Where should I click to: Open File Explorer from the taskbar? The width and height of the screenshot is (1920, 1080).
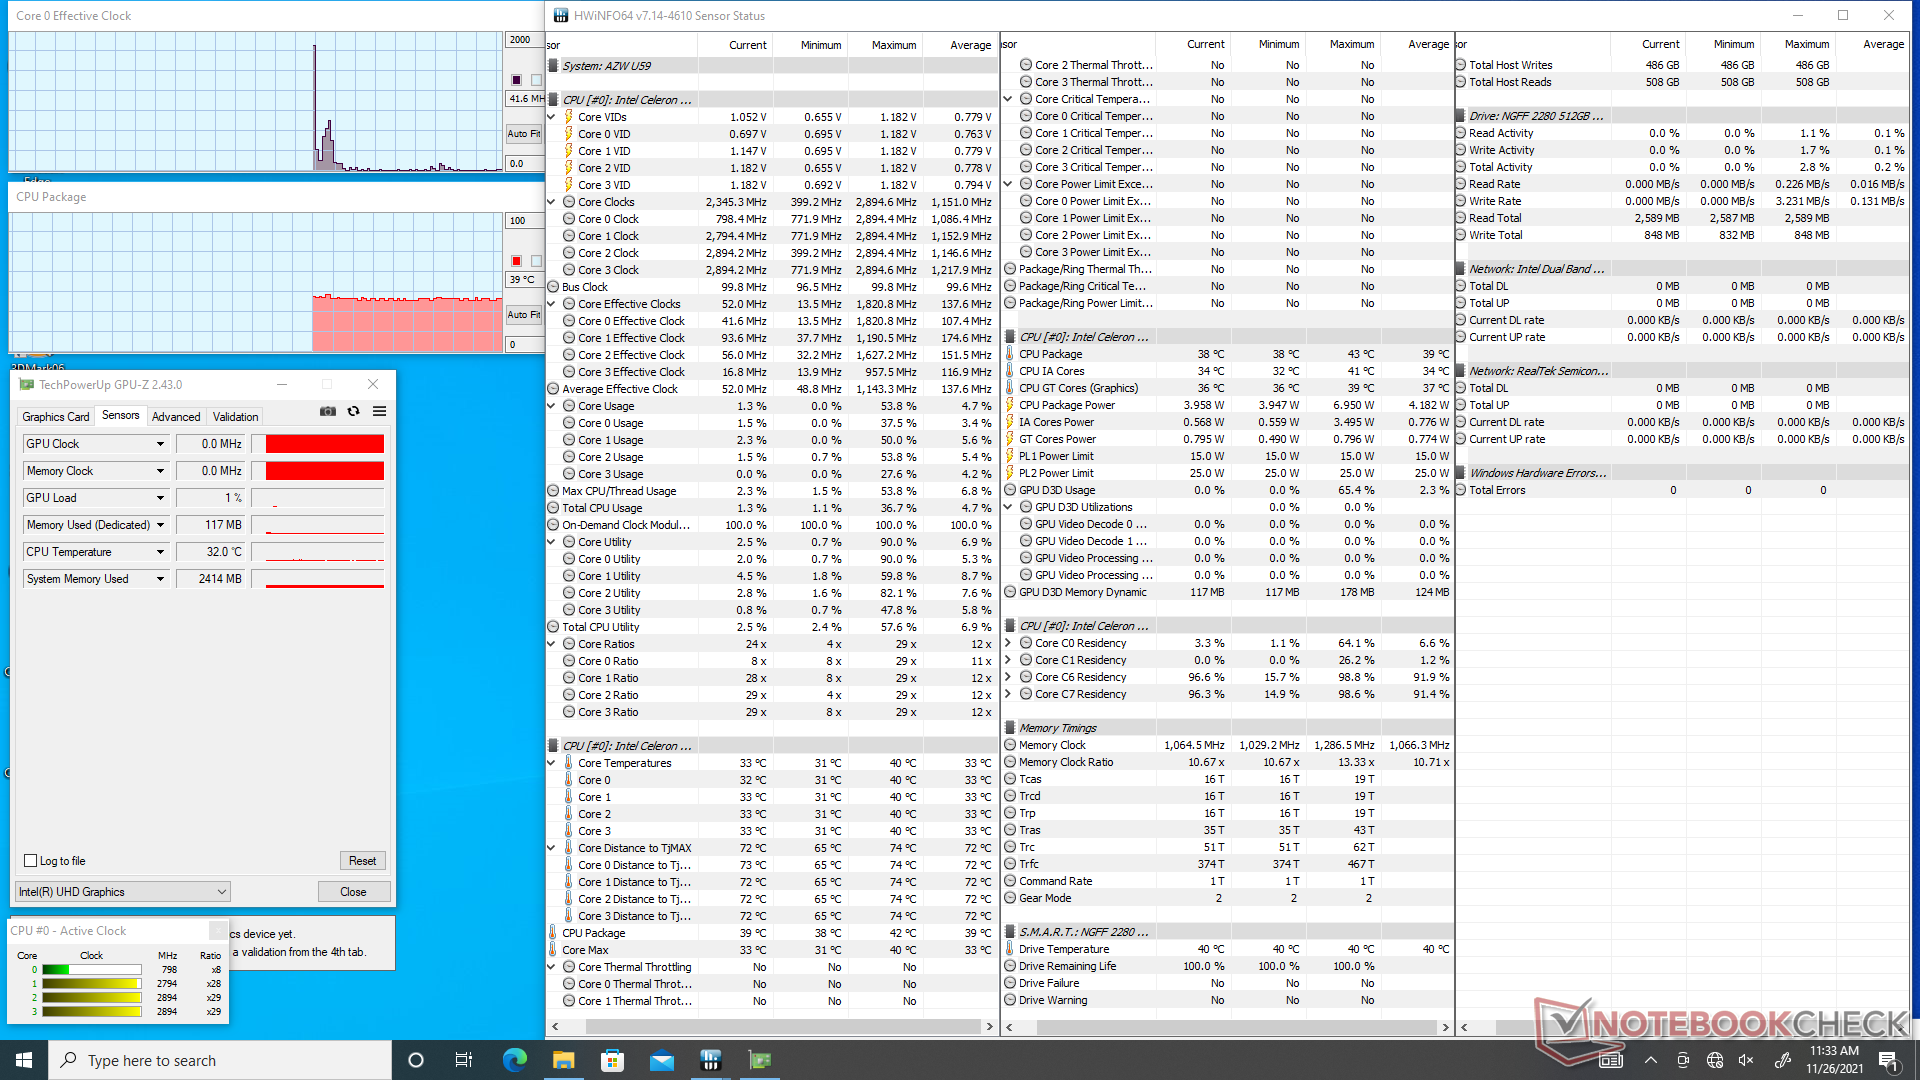click(x=564, y=1060)
